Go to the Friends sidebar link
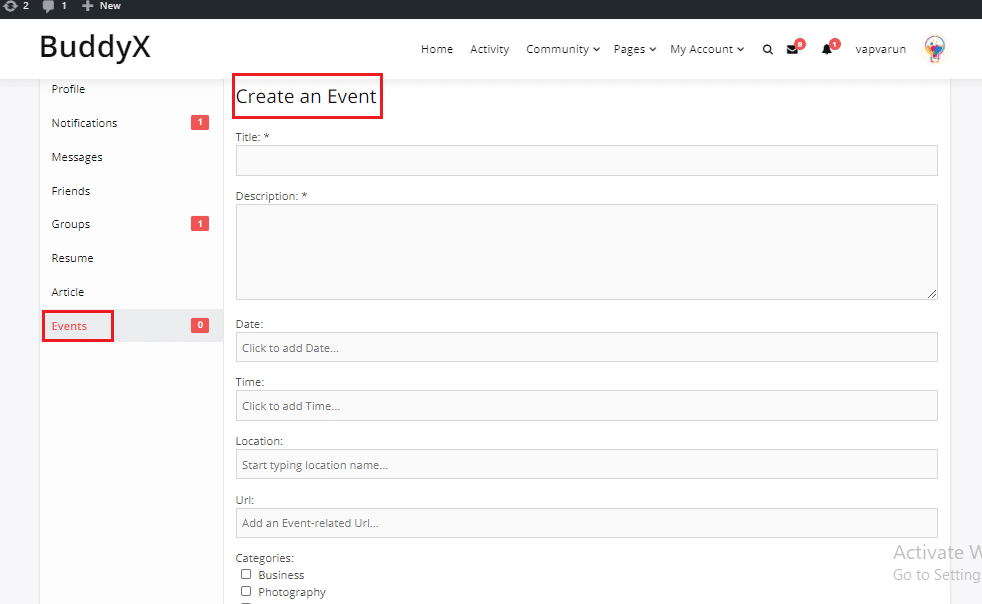Screen dimensions: 982x604 70,190
